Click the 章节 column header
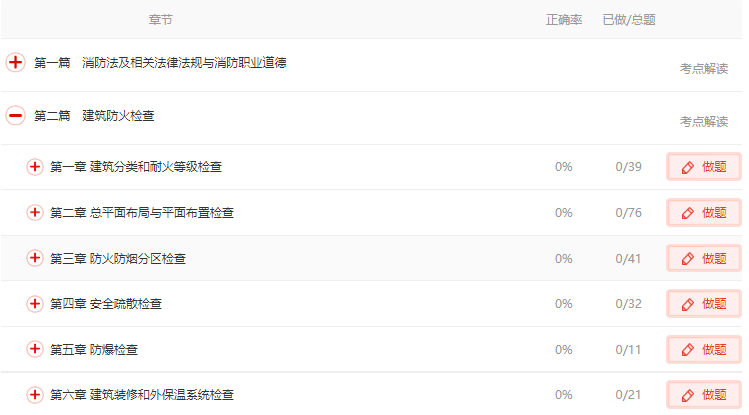This screenshot has height=415, width=749. click(x=160, y=20)
